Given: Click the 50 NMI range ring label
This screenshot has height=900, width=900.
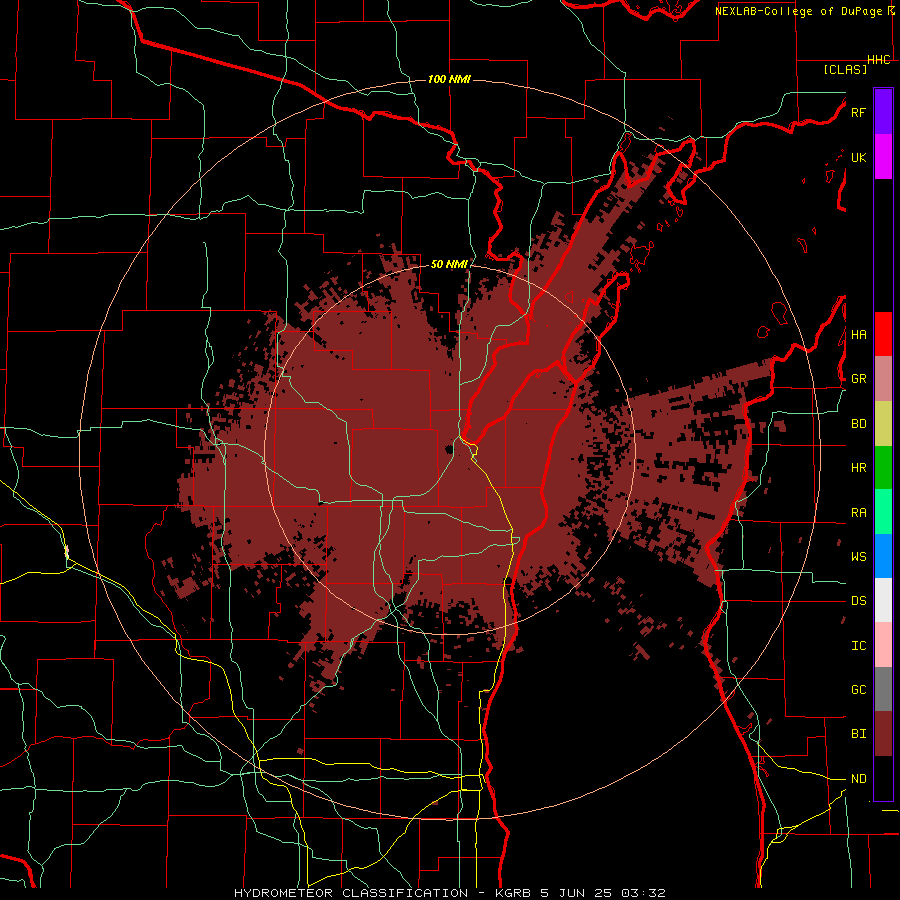Looking at the screenshot, I should (449, 264).
